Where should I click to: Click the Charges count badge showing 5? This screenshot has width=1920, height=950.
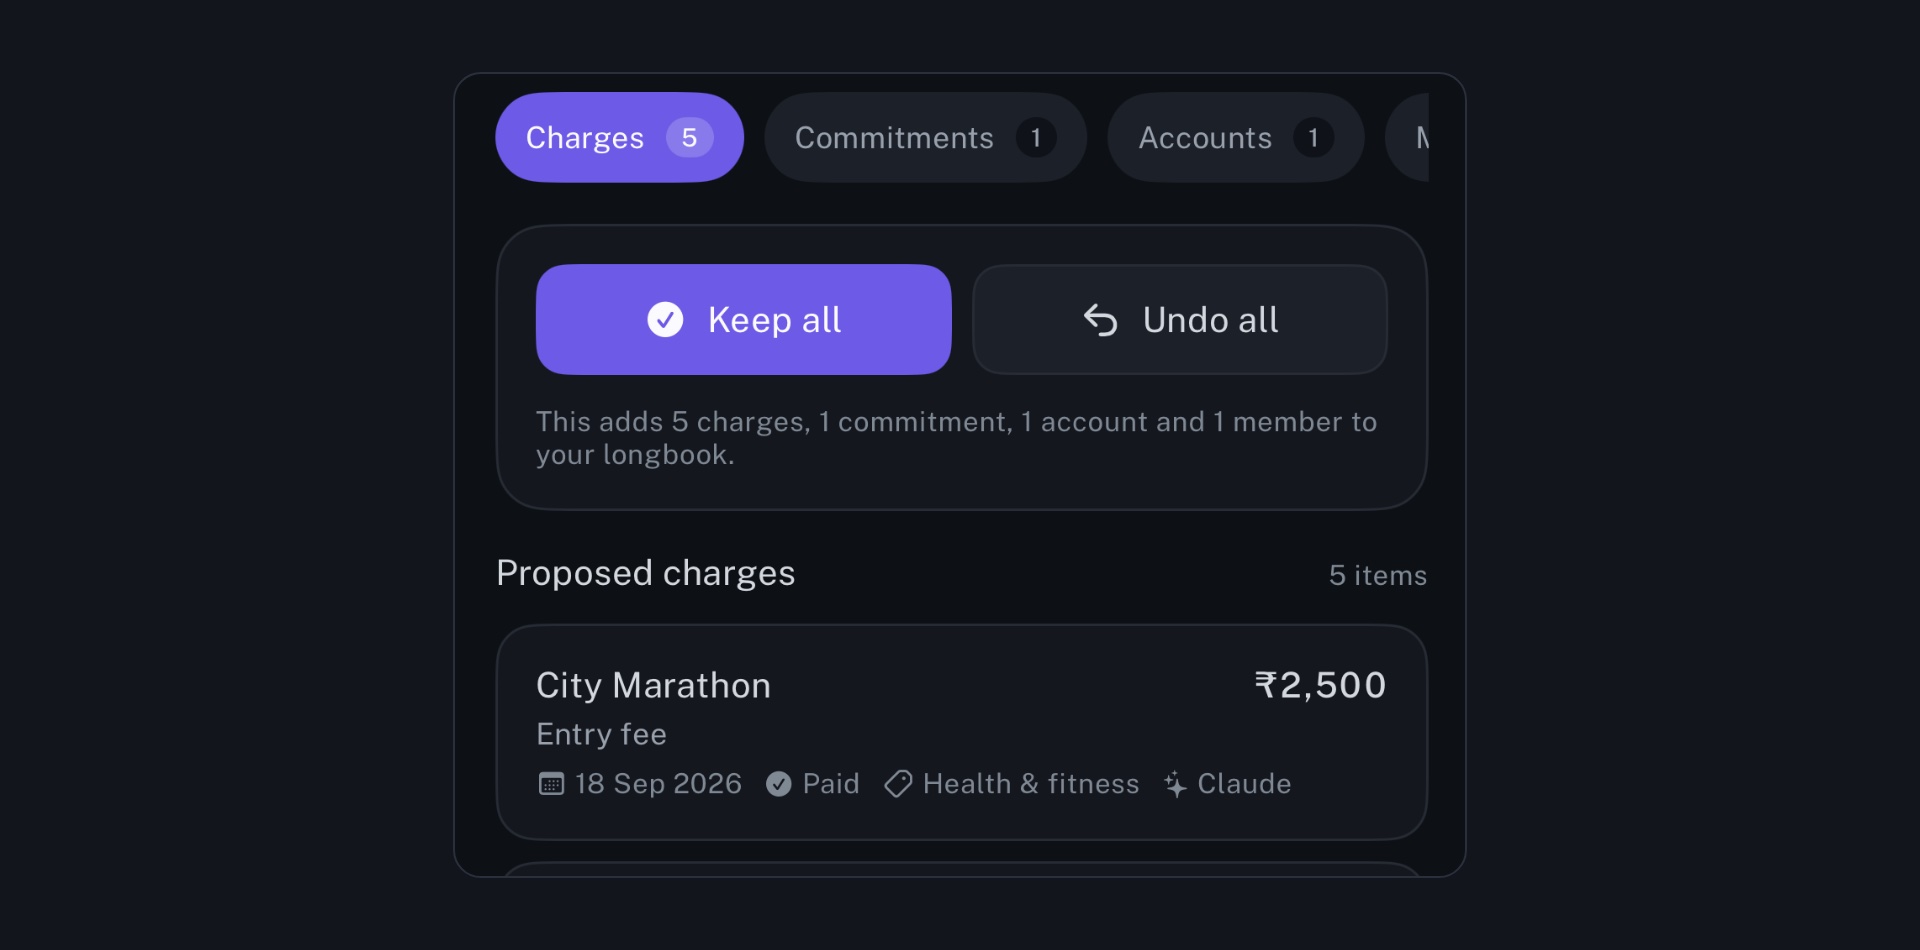(x=689, y=138)
